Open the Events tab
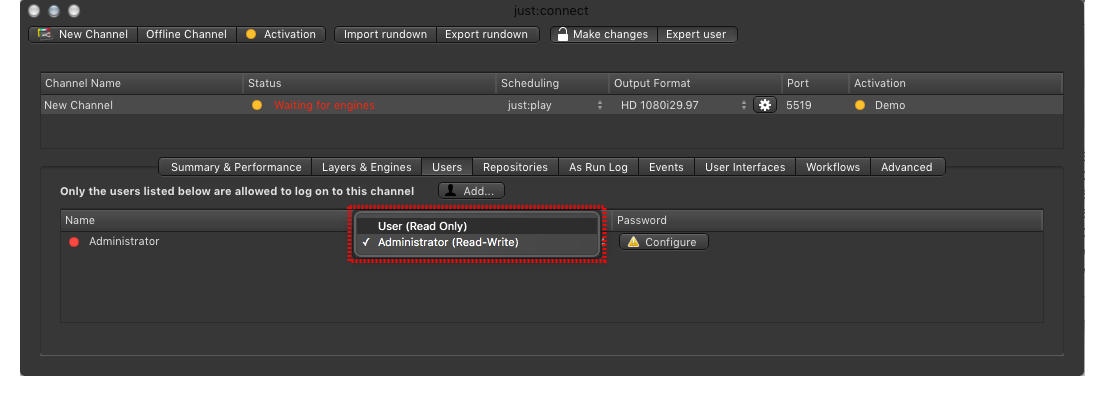Image resolution: width=1105 pixels, height=396 pixels. point(666,167)
